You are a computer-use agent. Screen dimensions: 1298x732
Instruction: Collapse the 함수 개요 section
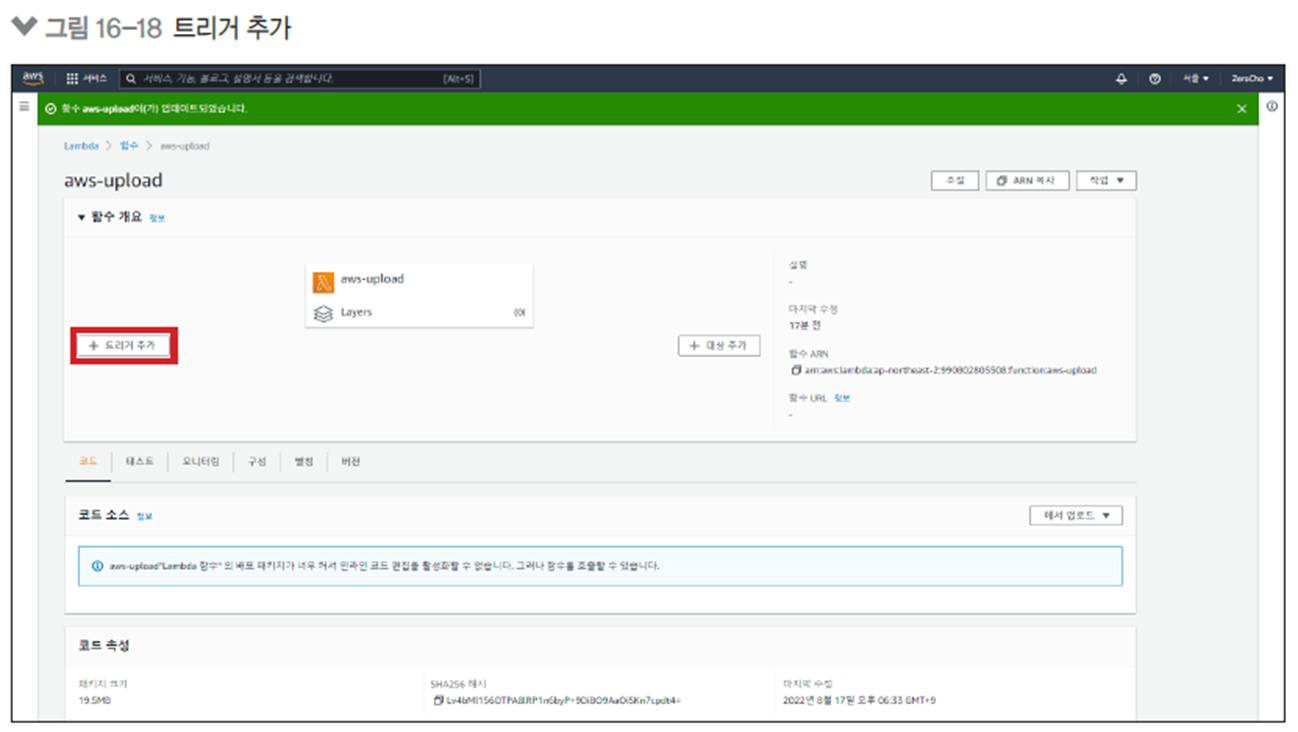tap(81, 217)
